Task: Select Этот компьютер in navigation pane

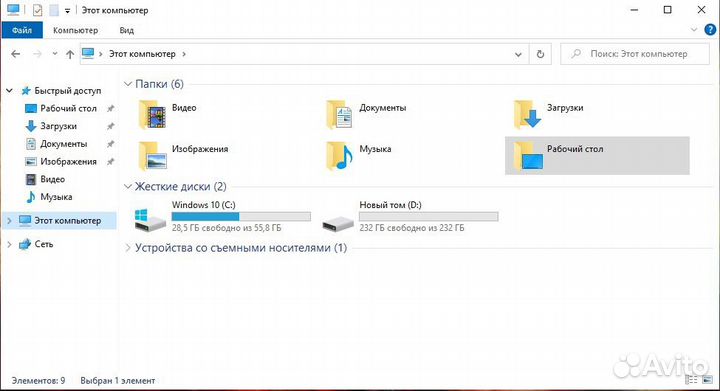Action: pyautogui.click(x=68, y=221)
